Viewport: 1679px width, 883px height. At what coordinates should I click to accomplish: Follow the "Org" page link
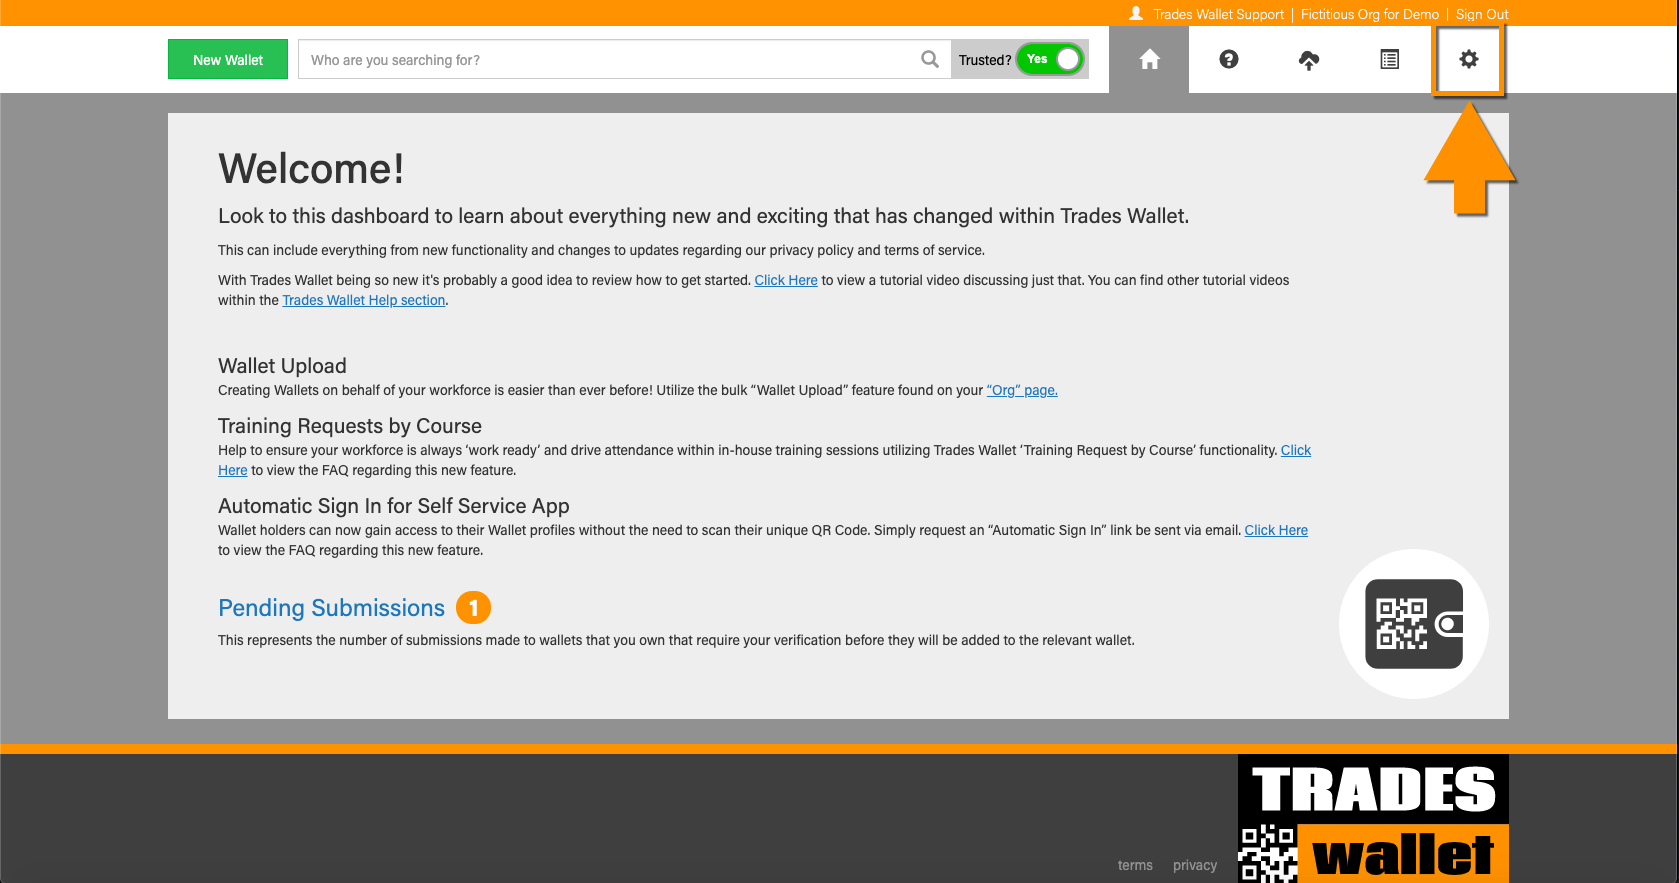coord(1021,390)
